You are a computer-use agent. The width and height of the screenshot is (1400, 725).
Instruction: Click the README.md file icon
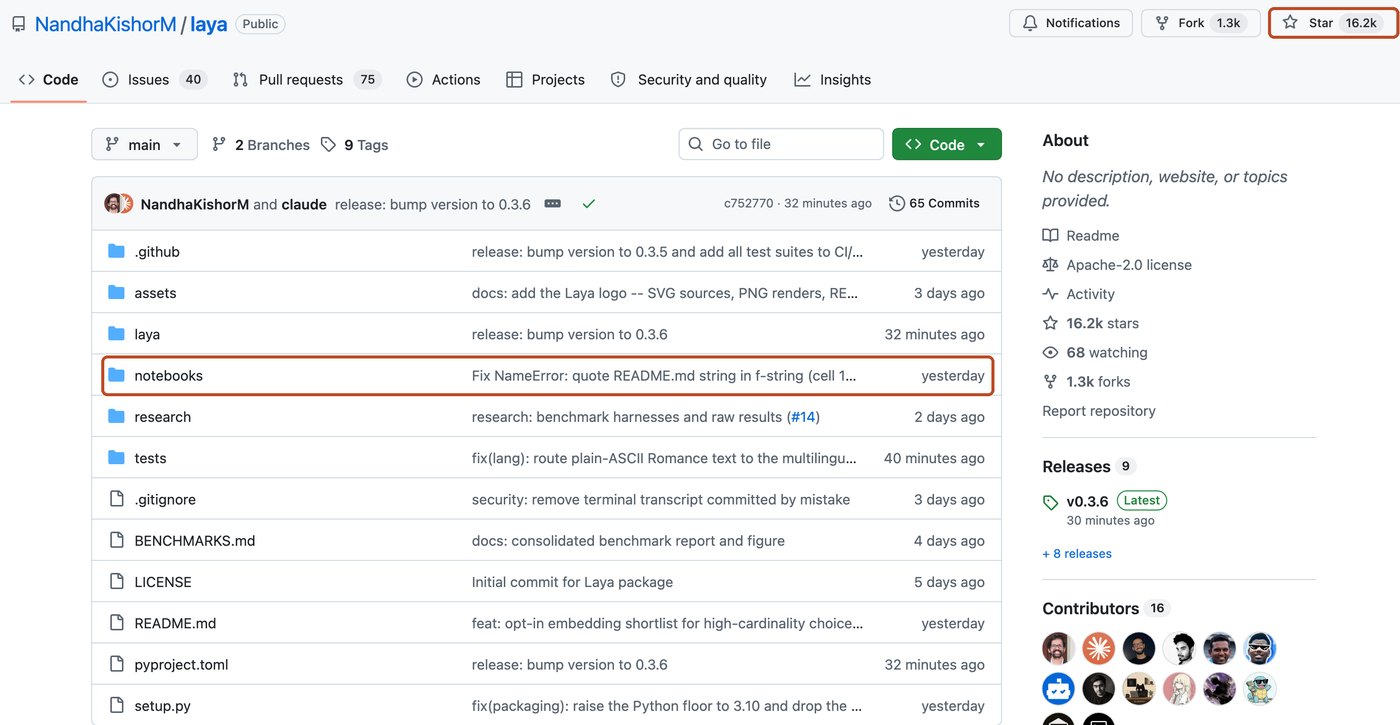pos(116,623)
